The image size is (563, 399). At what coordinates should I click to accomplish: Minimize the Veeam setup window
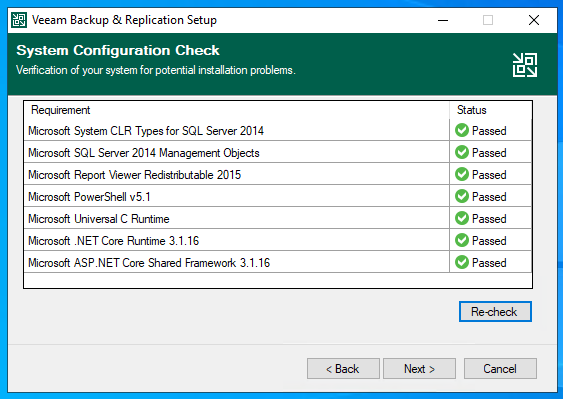pyautogui.click(x=443, y=20)
